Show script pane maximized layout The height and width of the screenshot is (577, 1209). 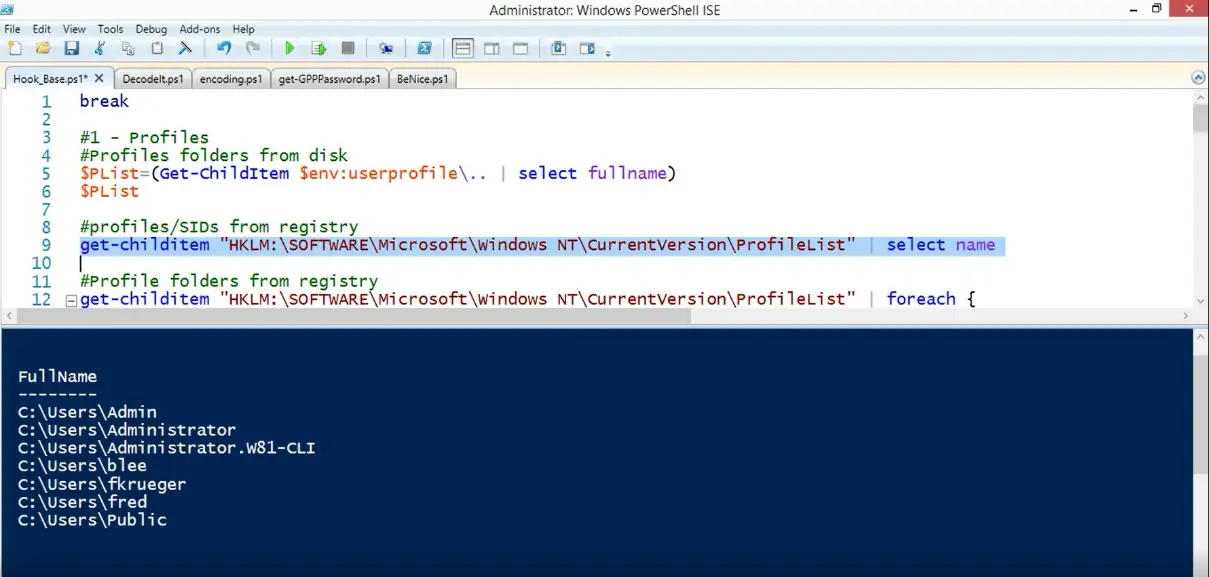(x=520, y=48)
